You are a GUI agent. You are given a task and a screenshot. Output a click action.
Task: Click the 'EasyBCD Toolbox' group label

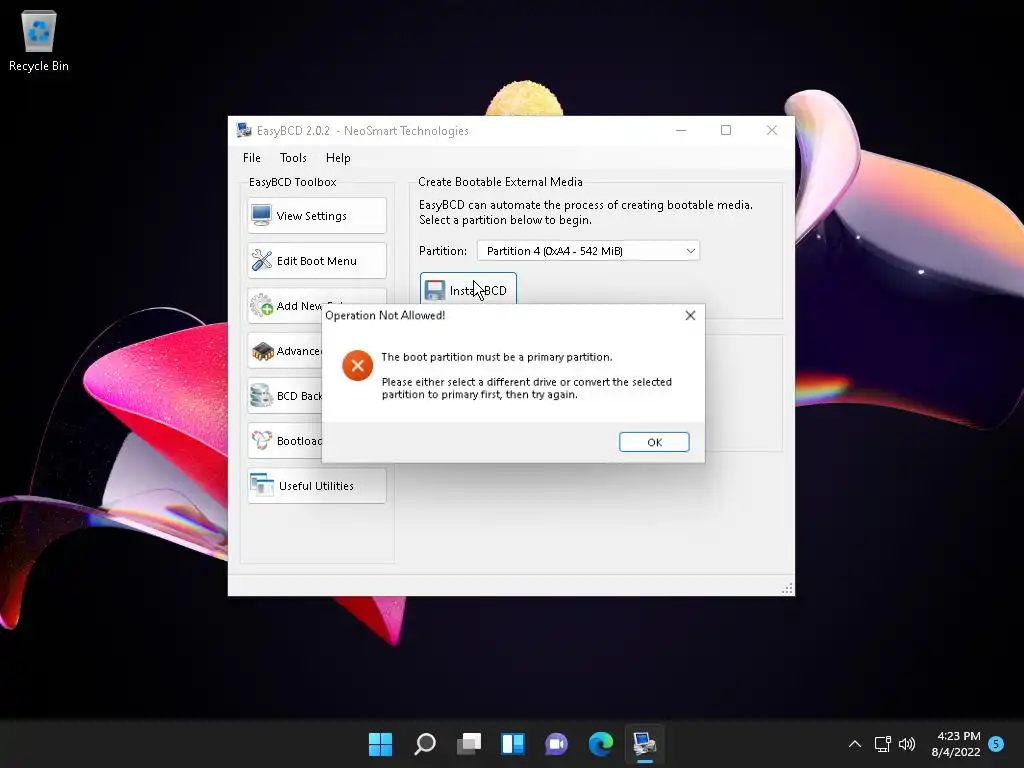pyautogui.click(x=293, y=182)
